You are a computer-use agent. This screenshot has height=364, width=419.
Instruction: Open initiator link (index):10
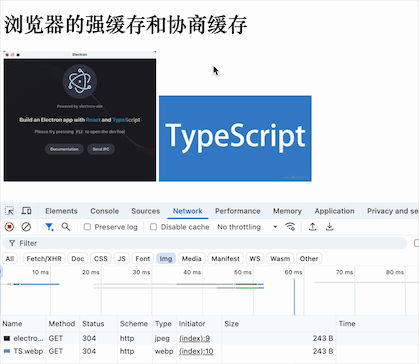(196, 351)
